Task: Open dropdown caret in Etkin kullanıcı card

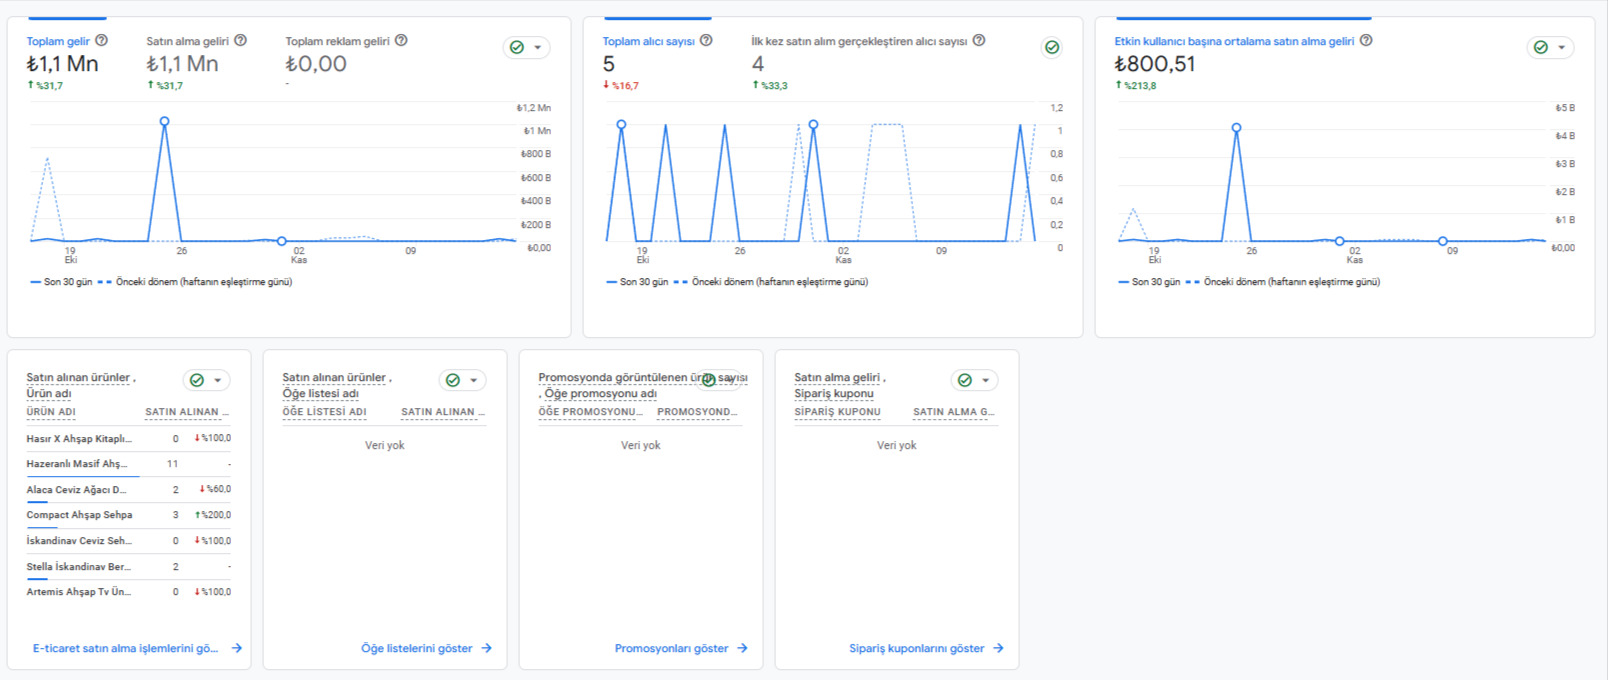Action: [x=1562, y=47]
